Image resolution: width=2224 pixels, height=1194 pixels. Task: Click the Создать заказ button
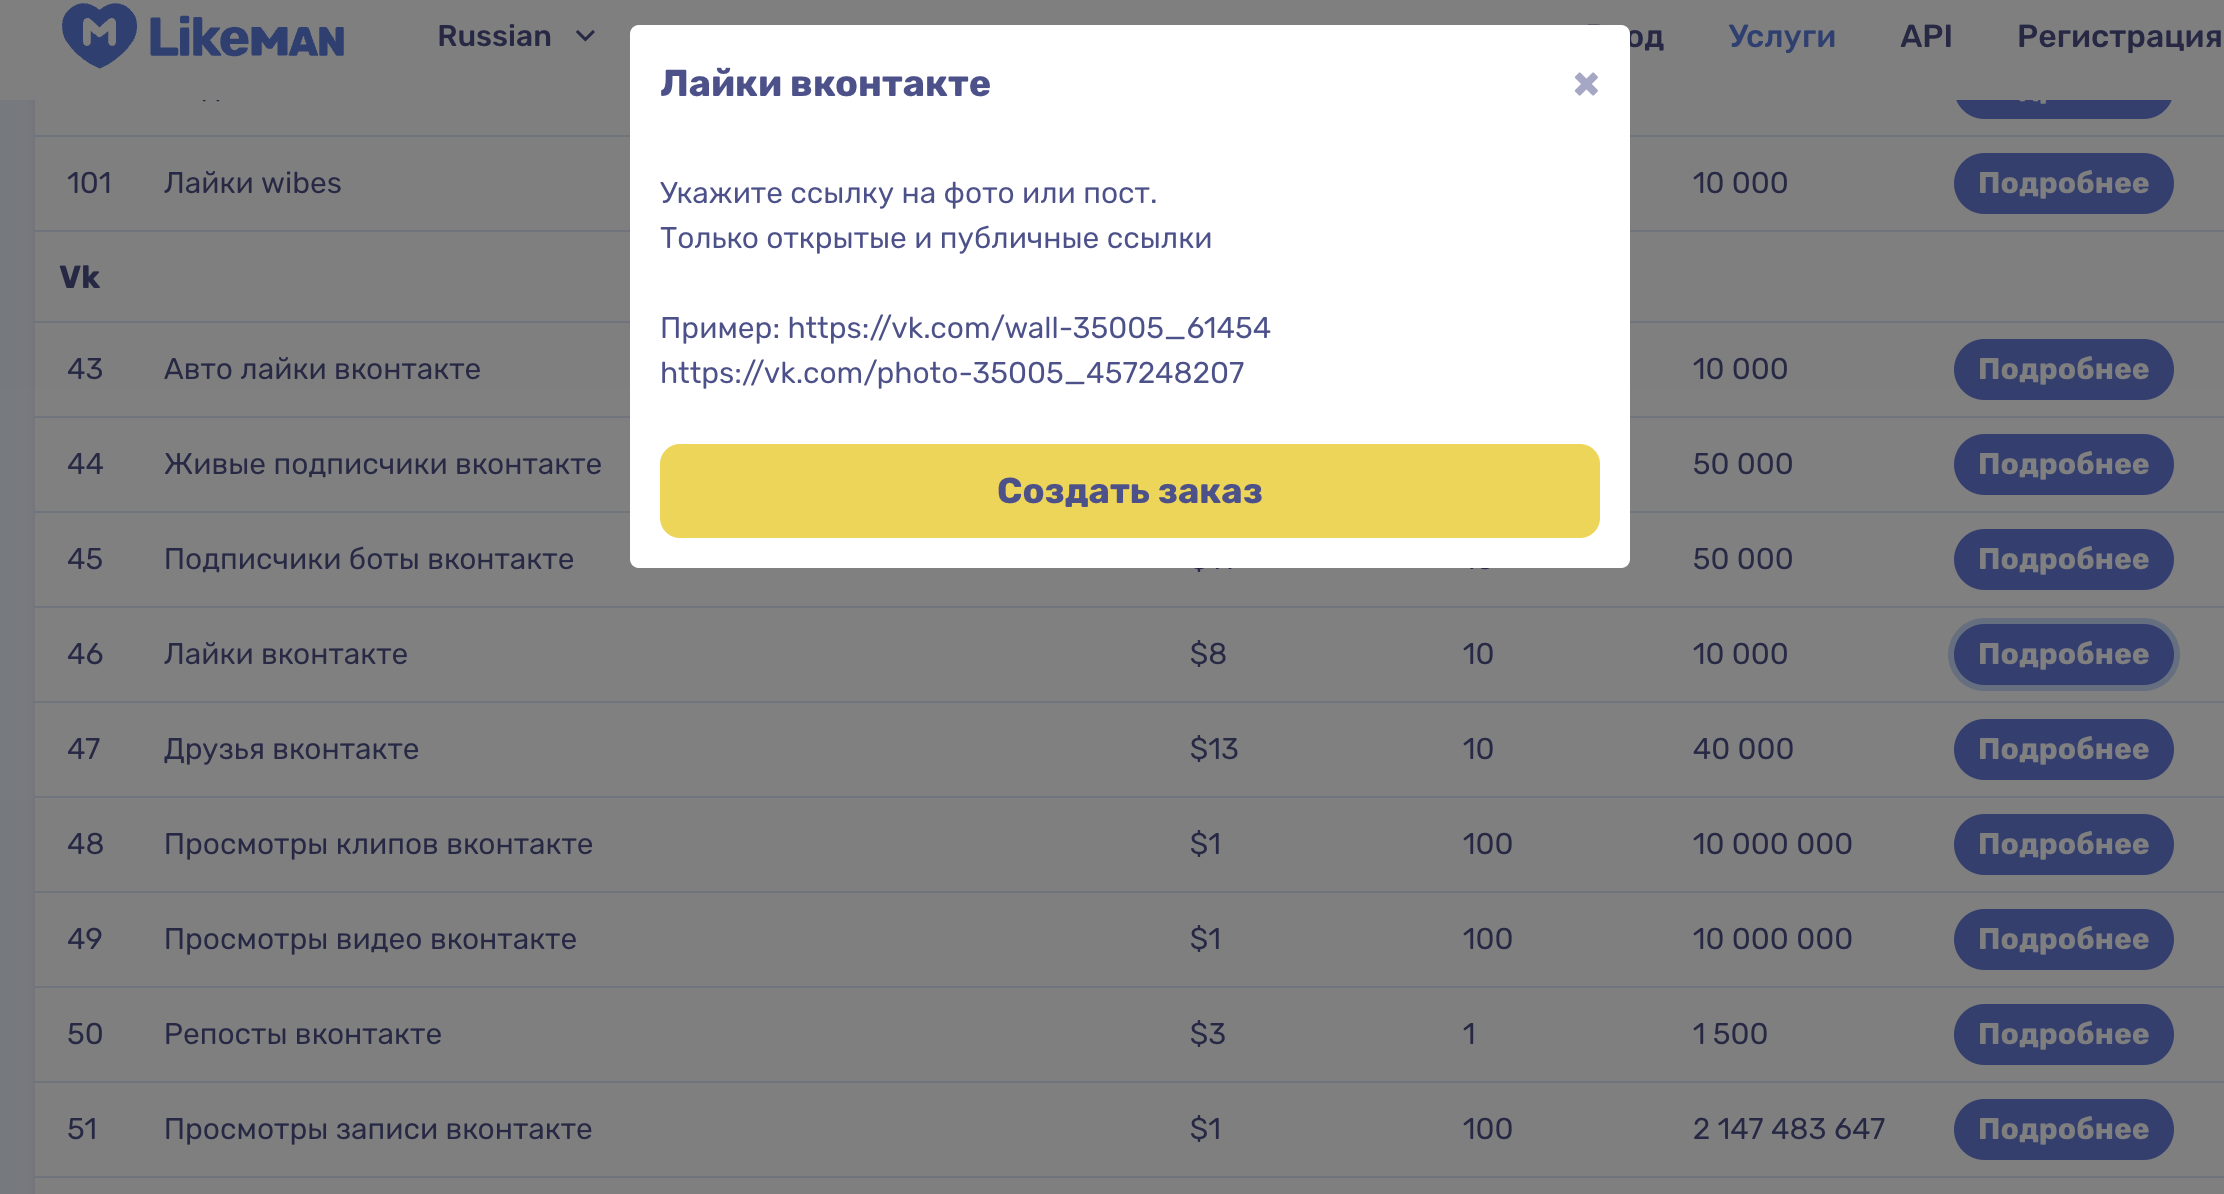coord(1129,491)
